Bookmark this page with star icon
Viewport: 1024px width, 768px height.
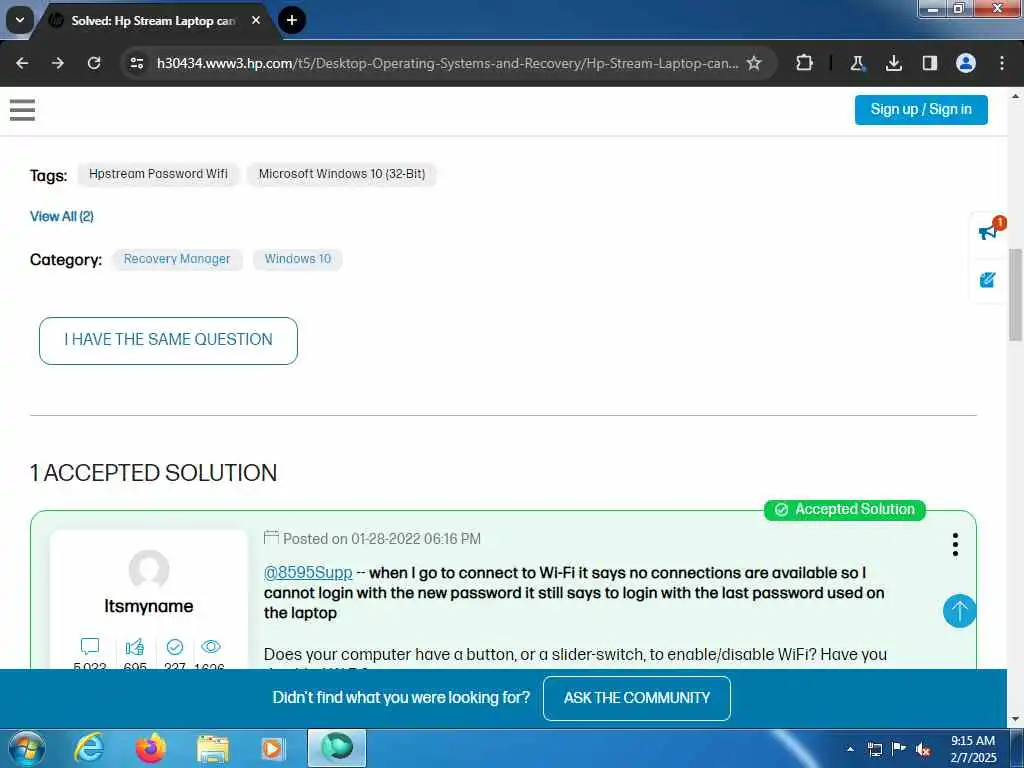754,63
